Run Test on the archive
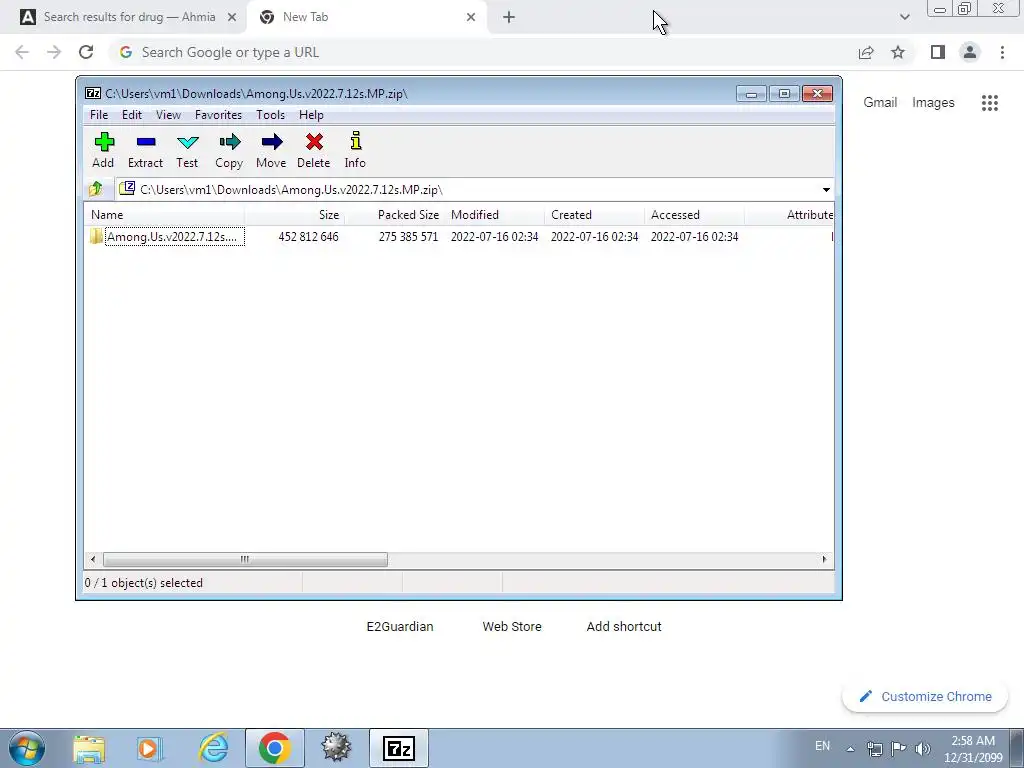The width and height of the screenshot is (1024, 768). pos(187,150)
